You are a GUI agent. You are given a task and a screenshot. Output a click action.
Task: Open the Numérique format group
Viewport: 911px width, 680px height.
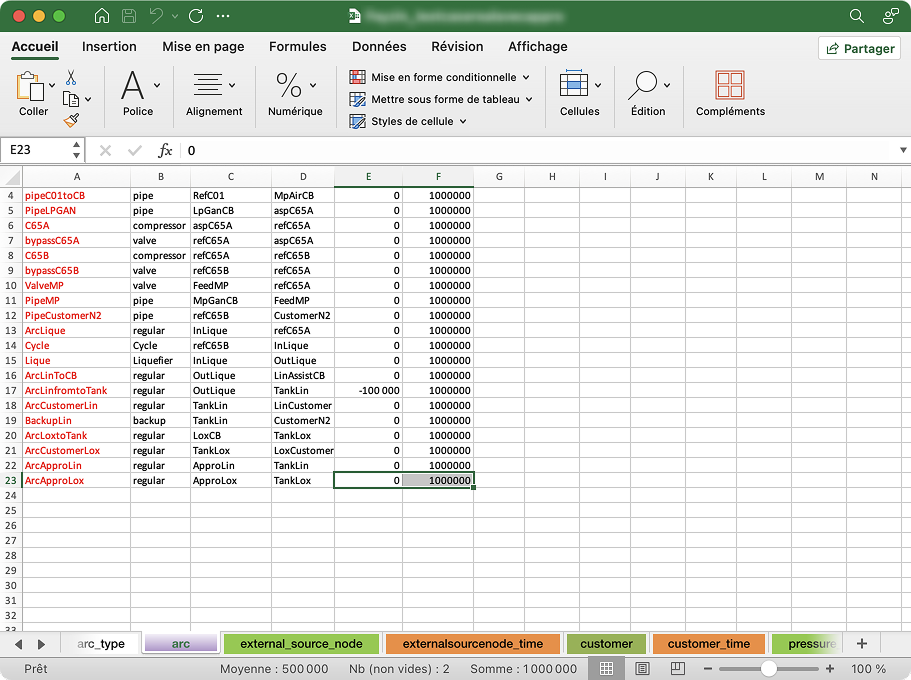click(295, 93)
